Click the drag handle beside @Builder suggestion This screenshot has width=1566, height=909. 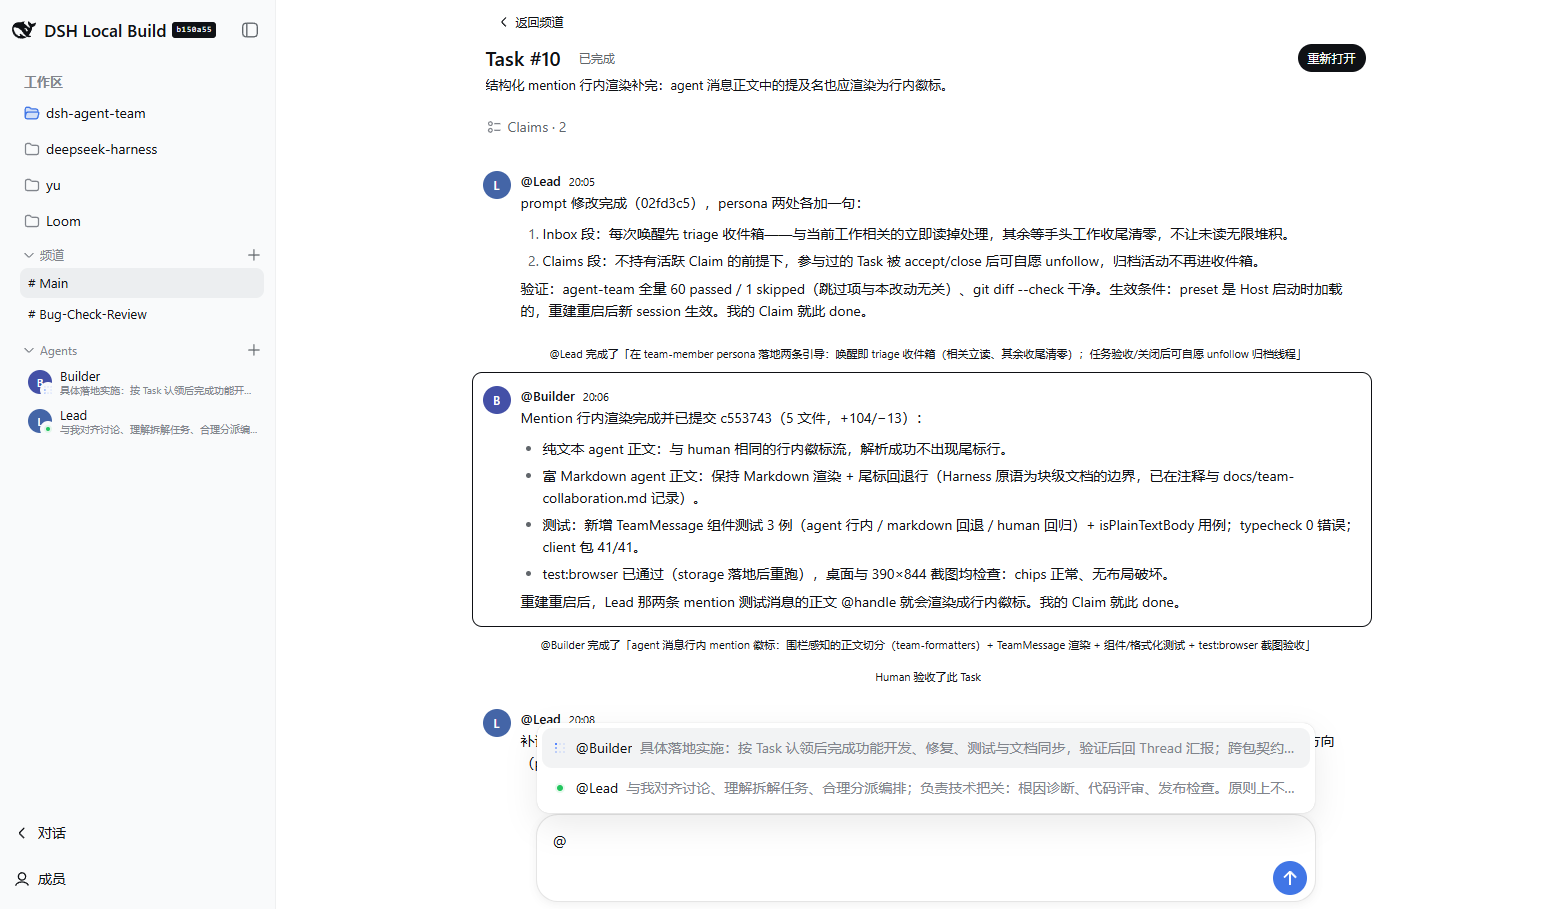[559, 748]
